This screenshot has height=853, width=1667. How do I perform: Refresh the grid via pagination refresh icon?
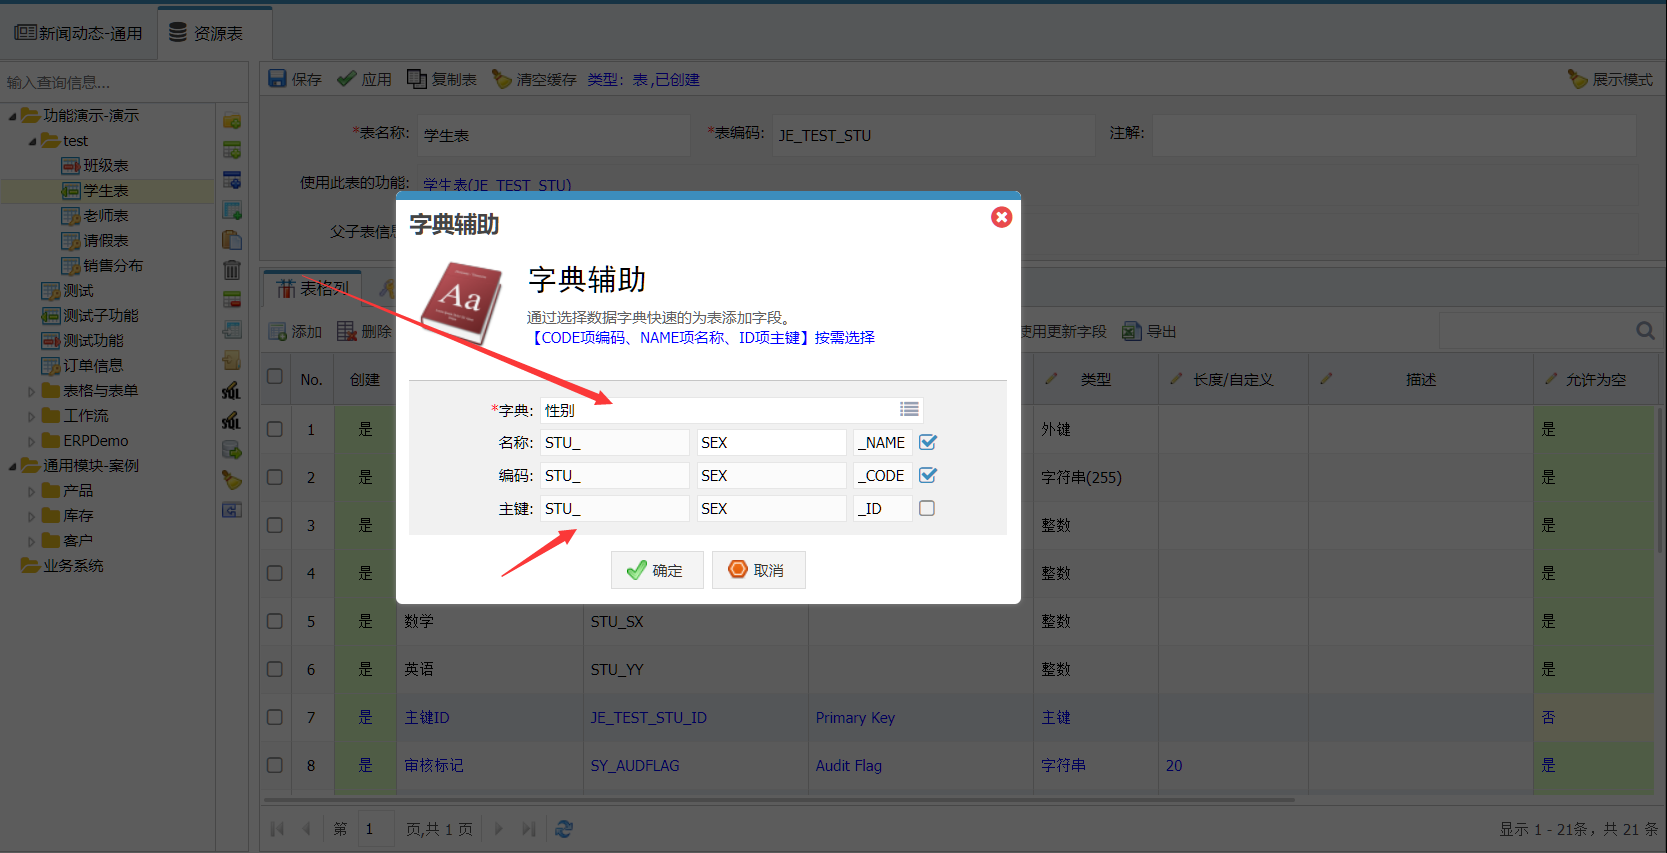tap(564, 829)
